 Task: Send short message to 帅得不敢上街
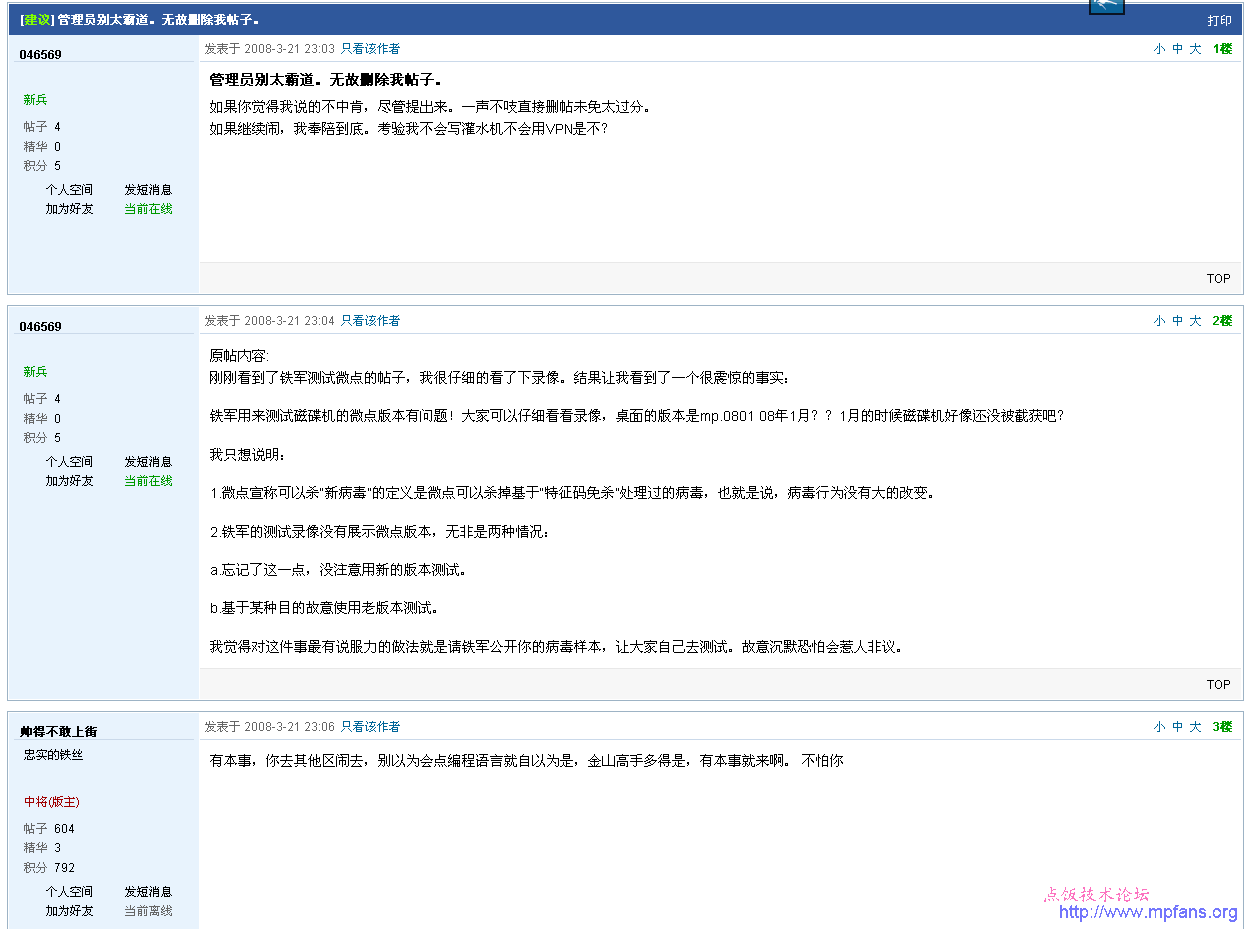pos(148,892)
